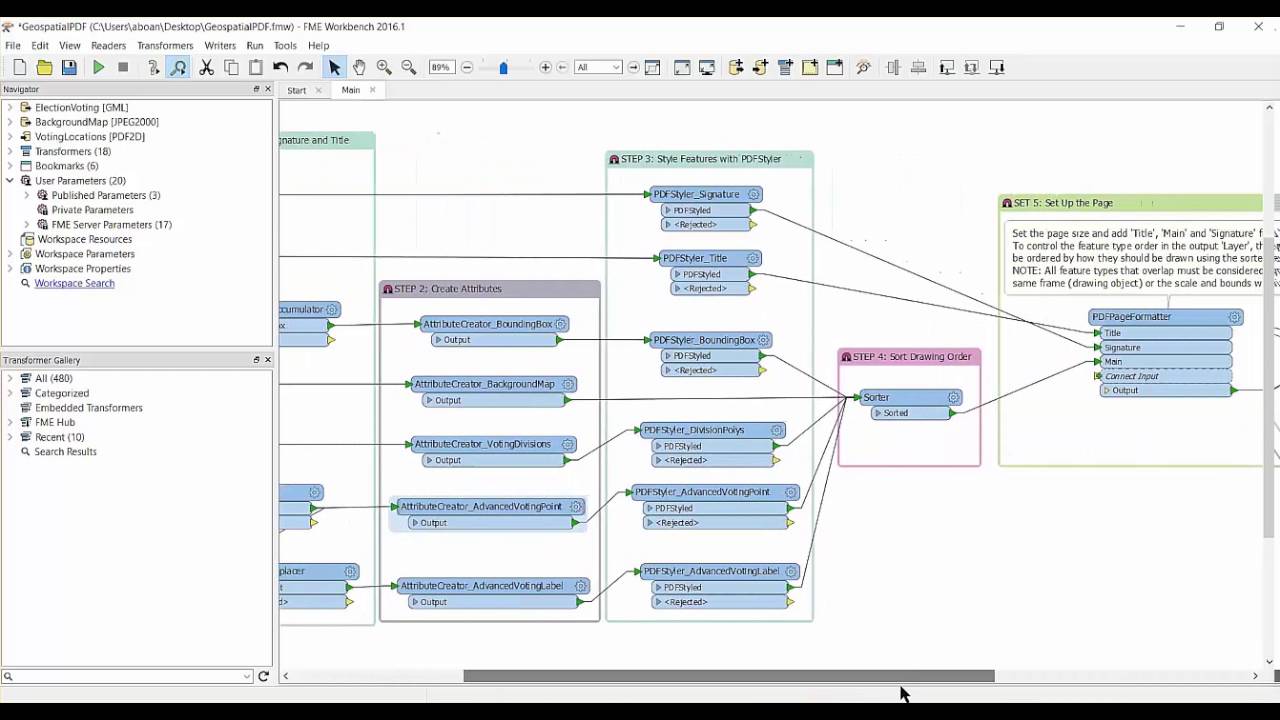Expand the PDFStyled port of PDFStyler_Signature
The image size is (1280, 720).
tap(669, 210)
